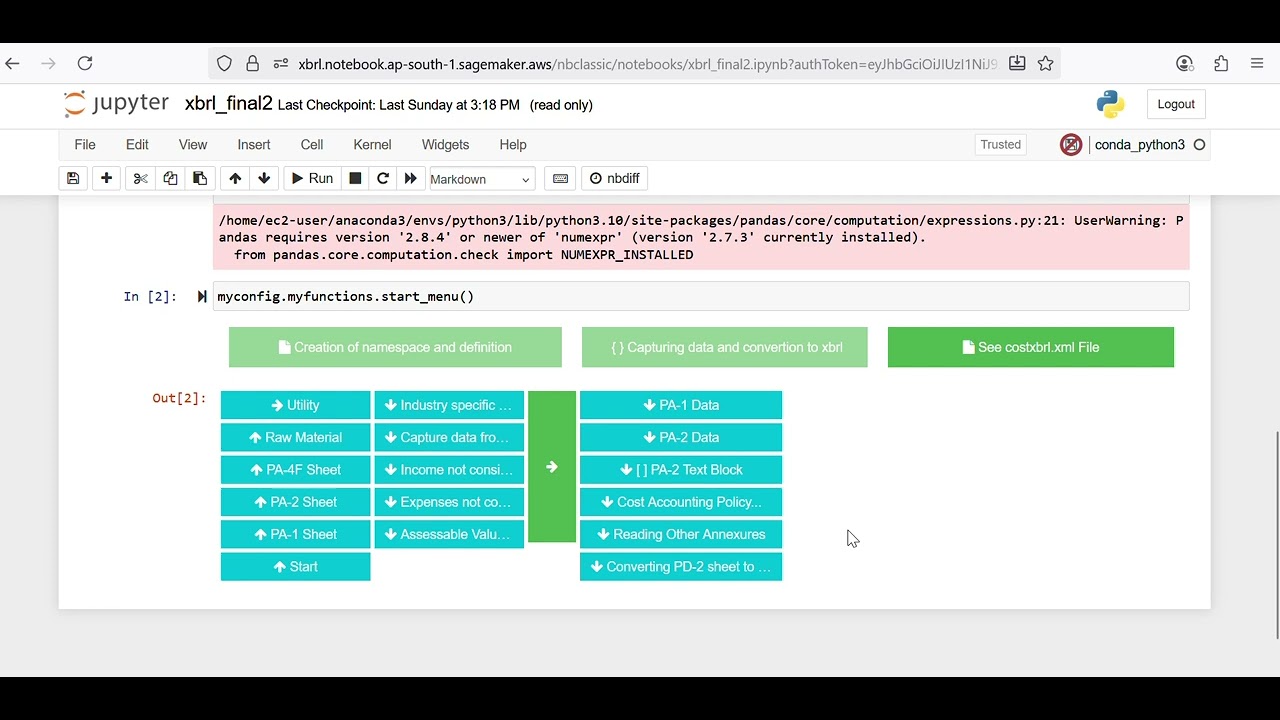Open the Widgets menu
Image resolution: width=1280 pixels, height=720 pixels.
(445, 145)
